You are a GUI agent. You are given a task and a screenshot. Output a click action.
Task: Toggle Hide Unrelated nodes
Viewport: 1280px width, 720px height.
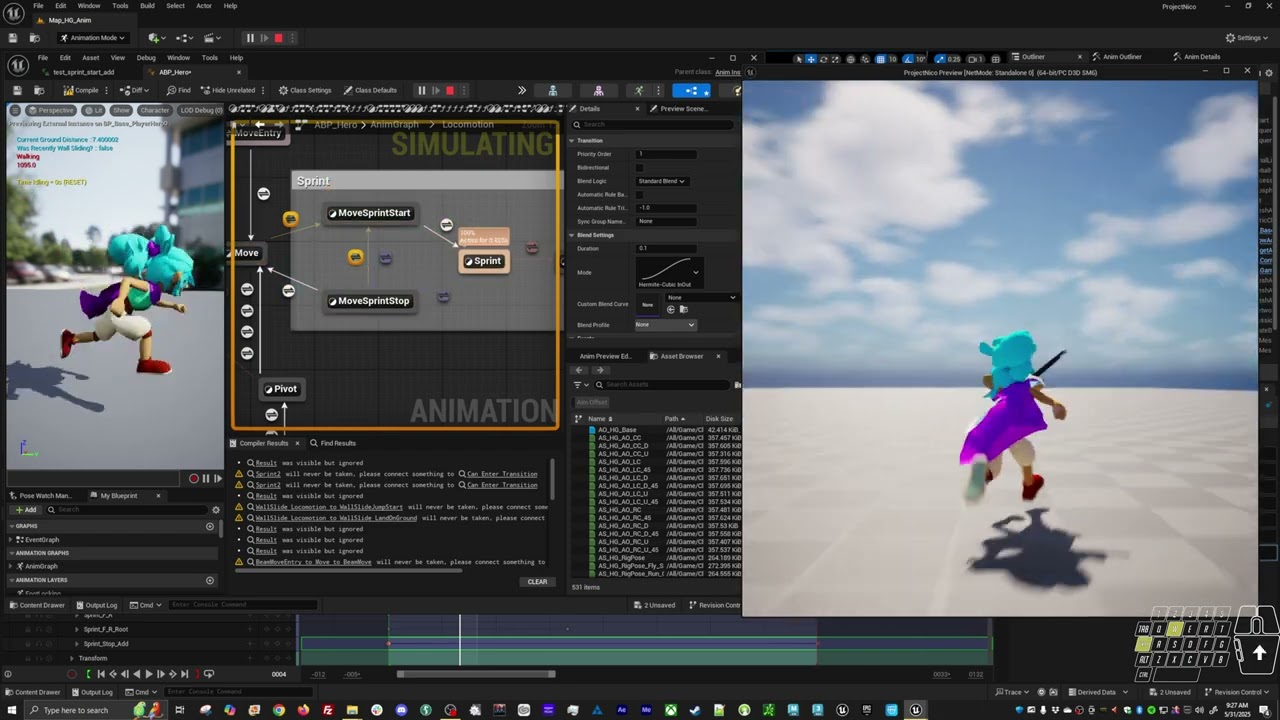[x=227, y=90]
